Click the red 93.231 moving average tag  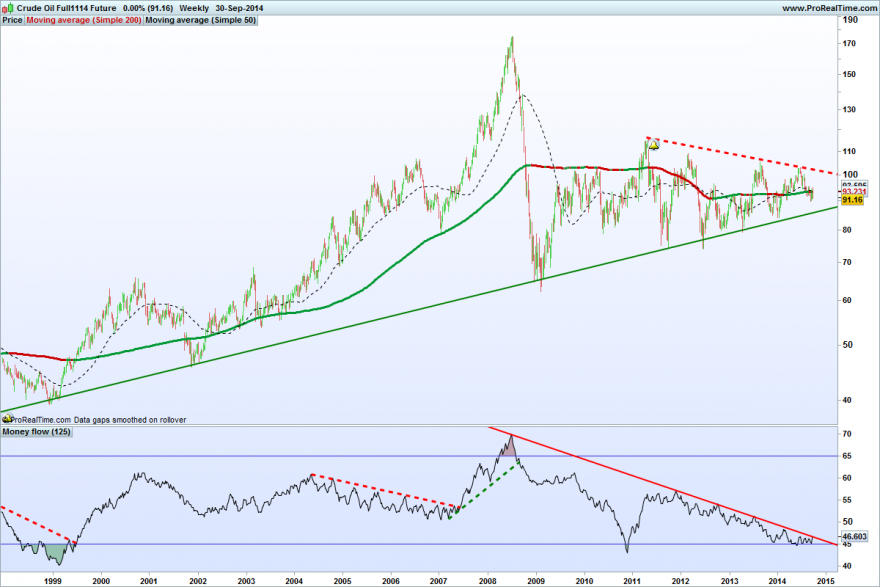tap(854, 191)
